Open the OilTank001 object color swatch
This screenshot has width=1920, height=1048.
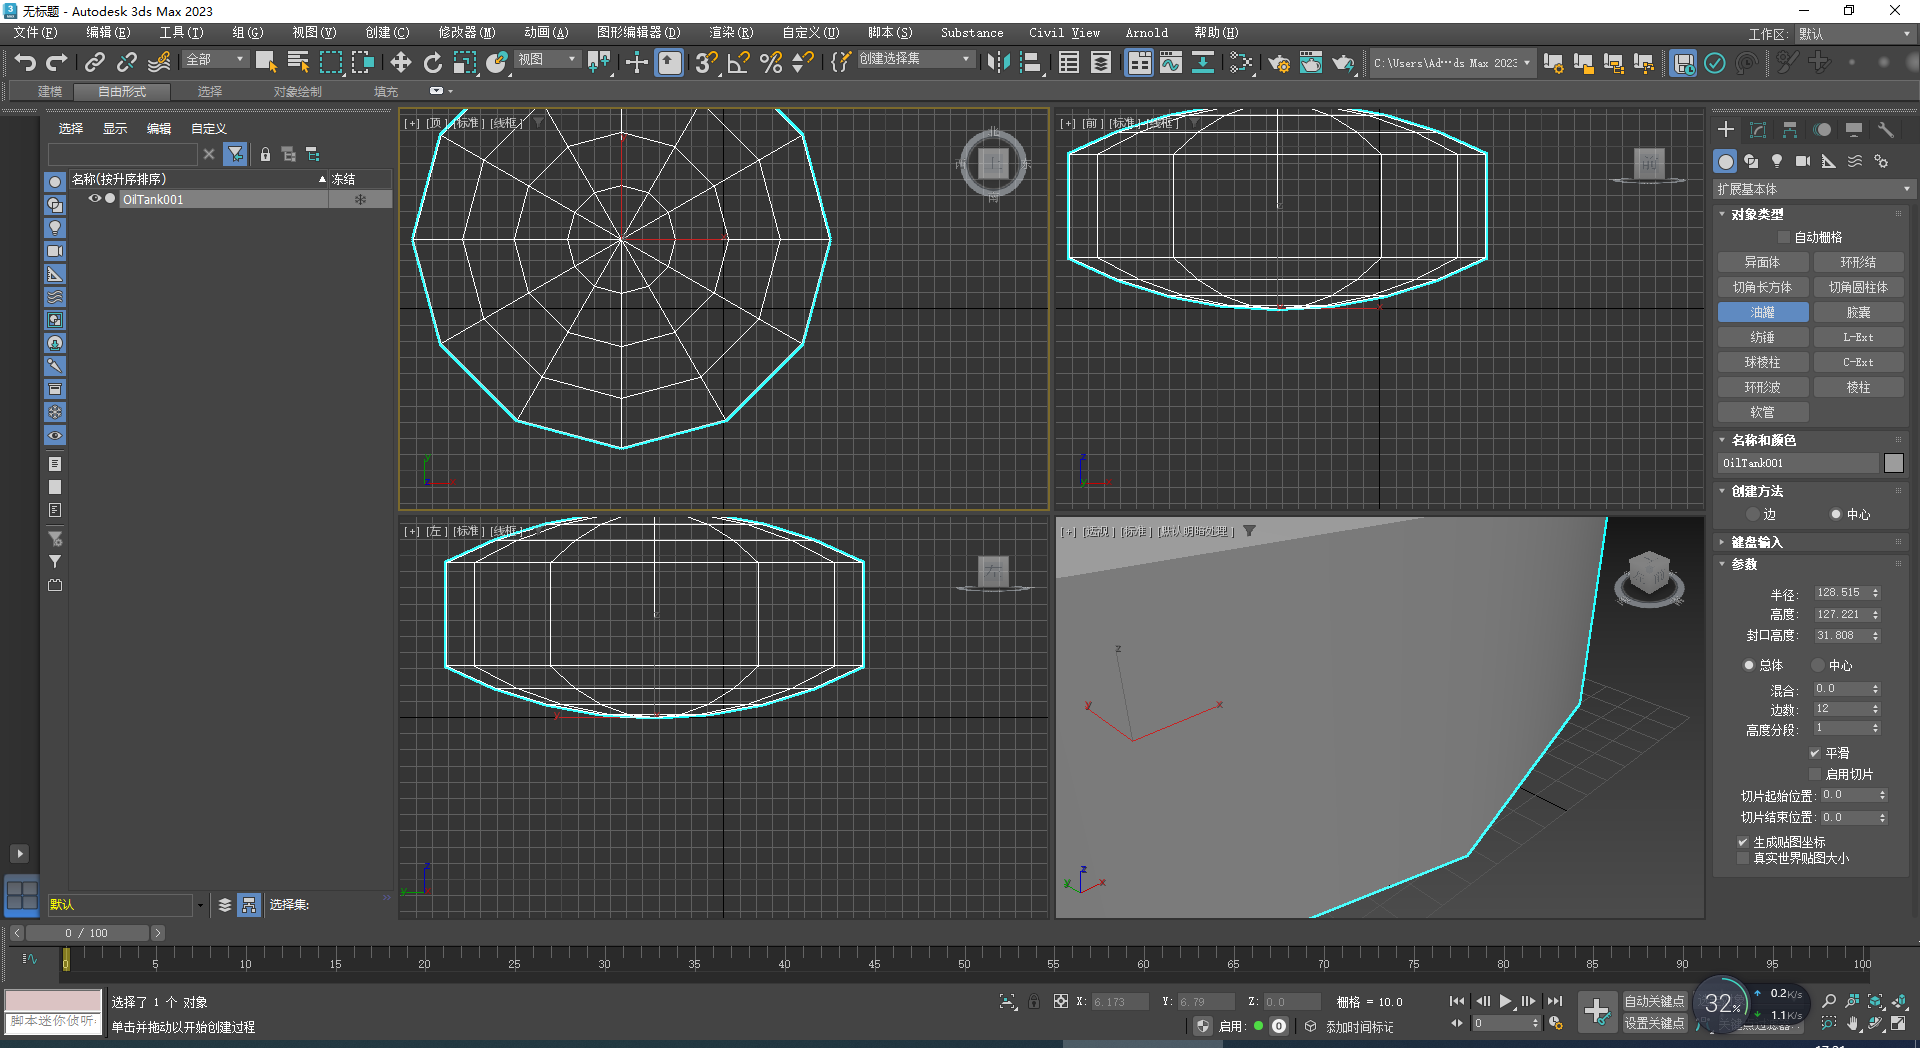click(1894, 463)
